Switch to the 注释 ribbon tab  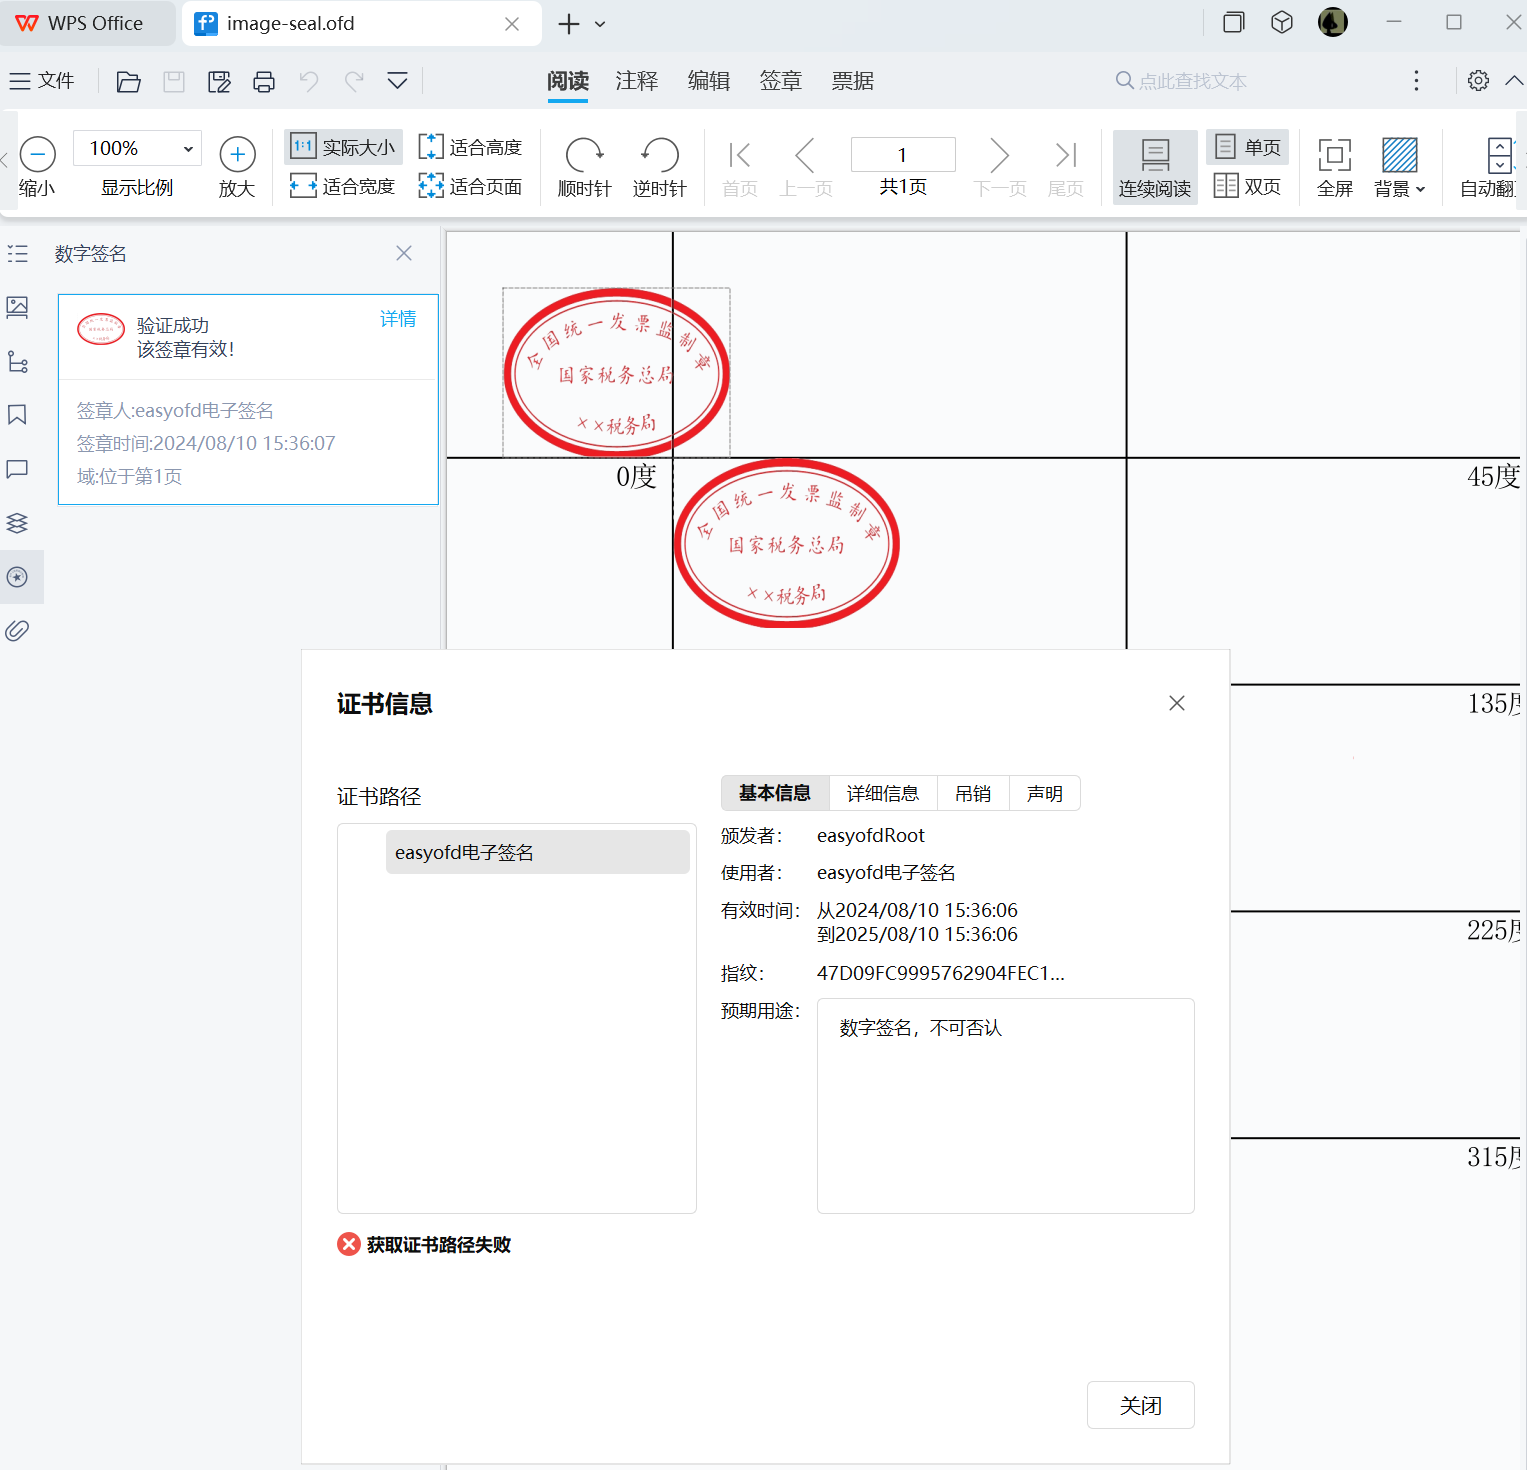pyautogui.click(x=636, y=81)
